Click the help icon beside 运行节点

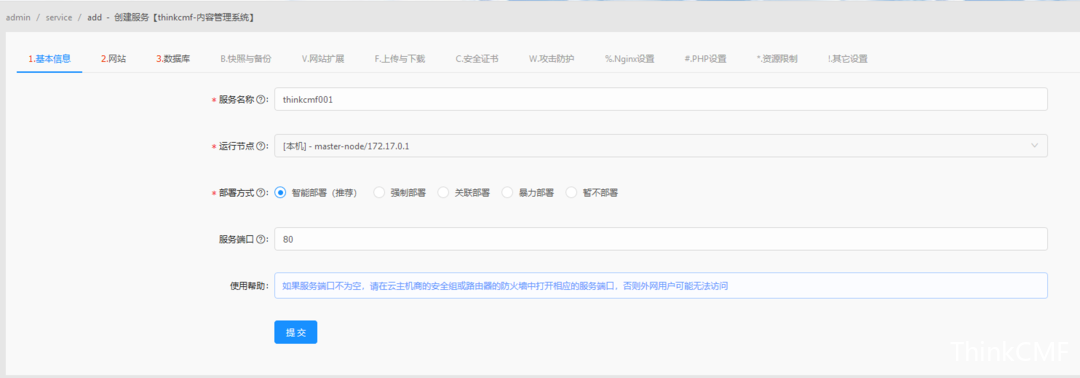point(260,146)
